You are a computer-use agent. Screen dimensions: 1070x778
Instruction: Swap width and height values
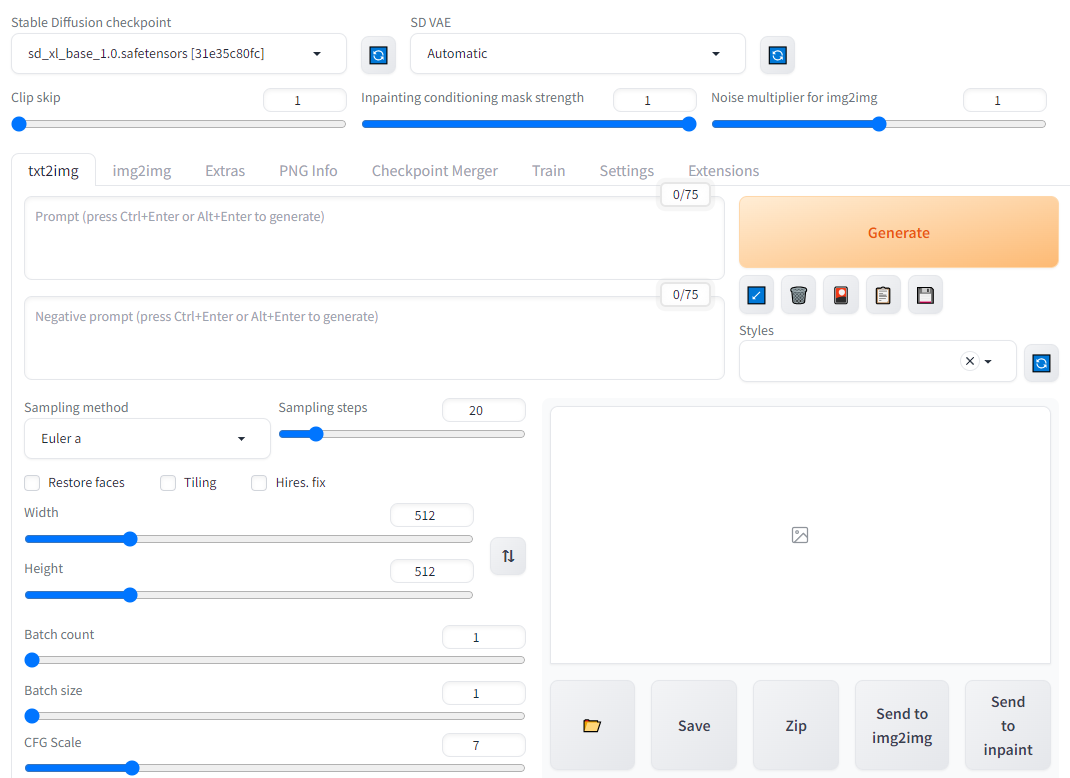pyautogui.click(x=508, y=556)
